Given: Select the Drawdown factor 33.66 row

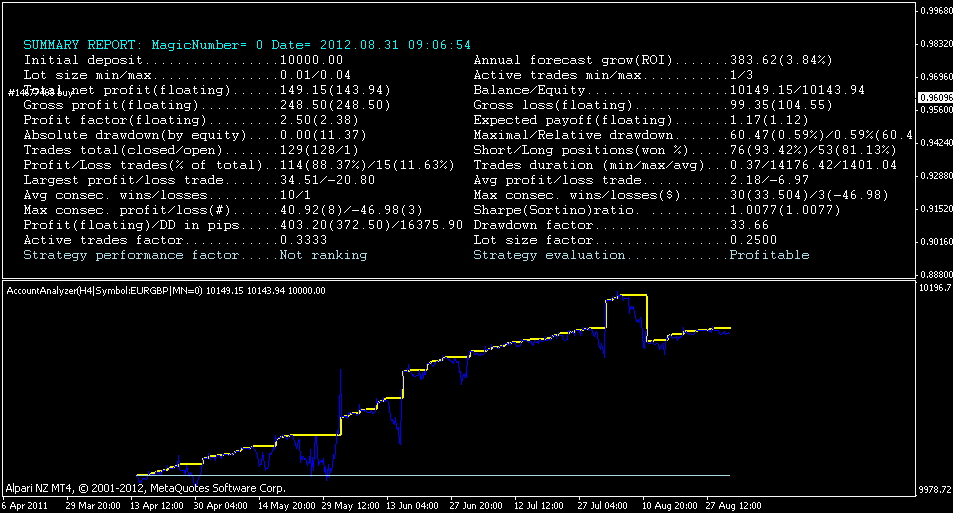Looking at the screenshot, I should 621,225.
